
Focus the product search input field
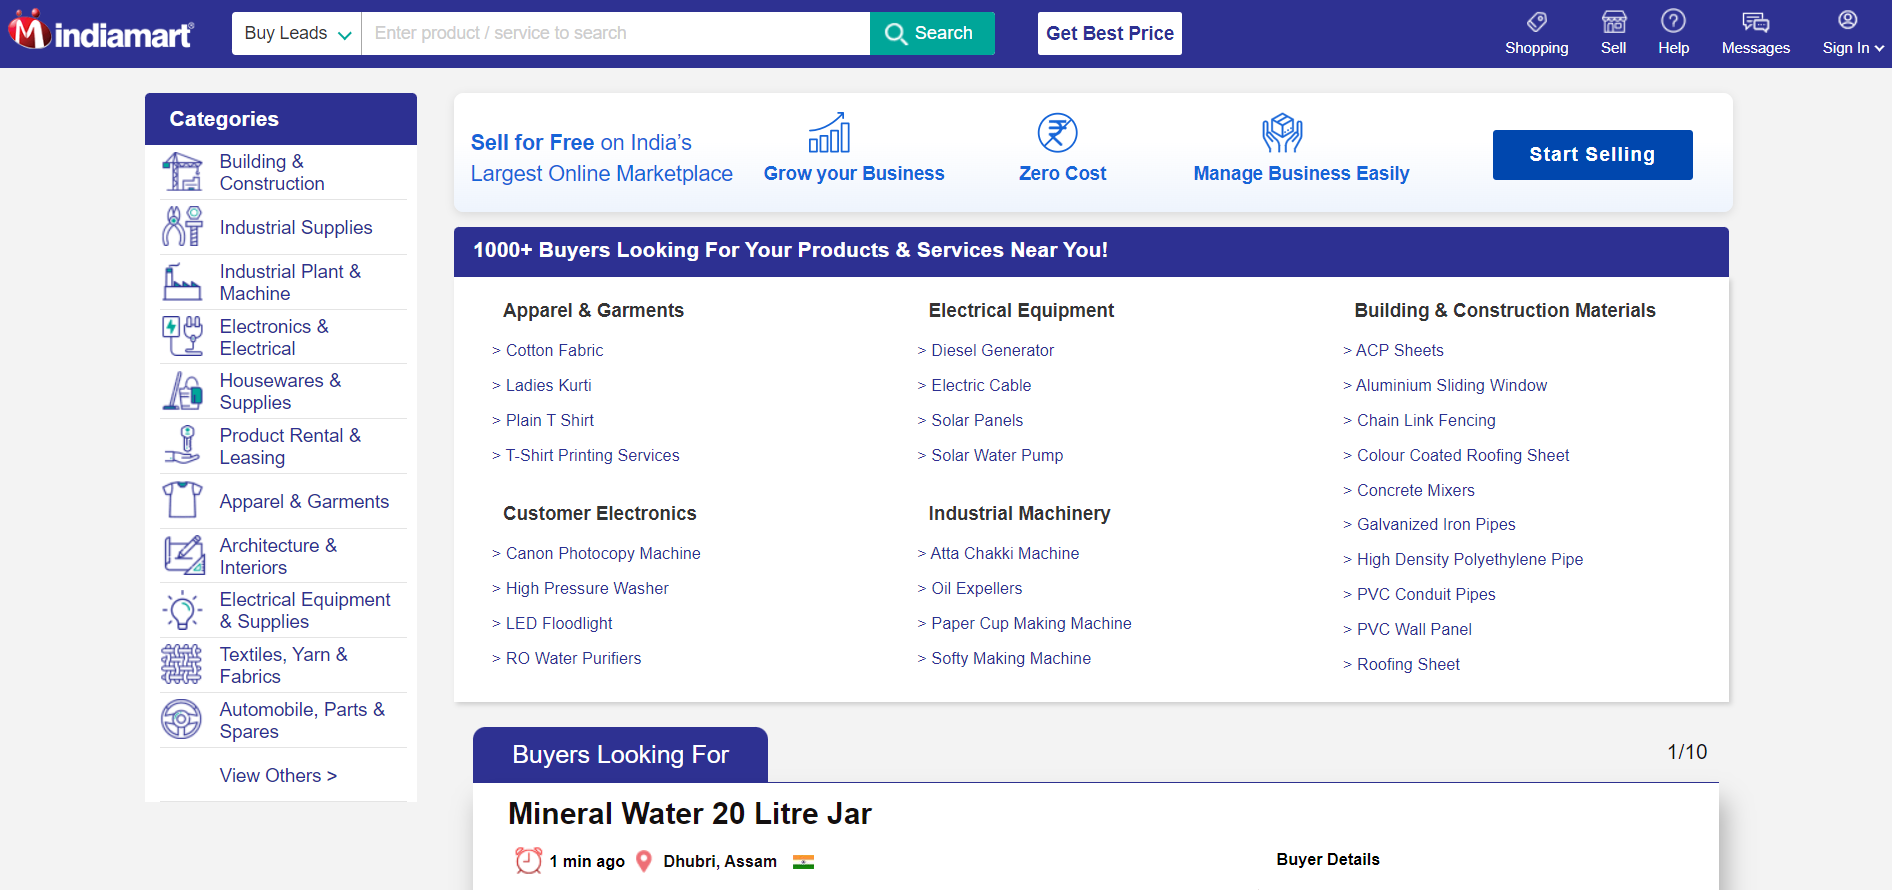coord(616,33)
